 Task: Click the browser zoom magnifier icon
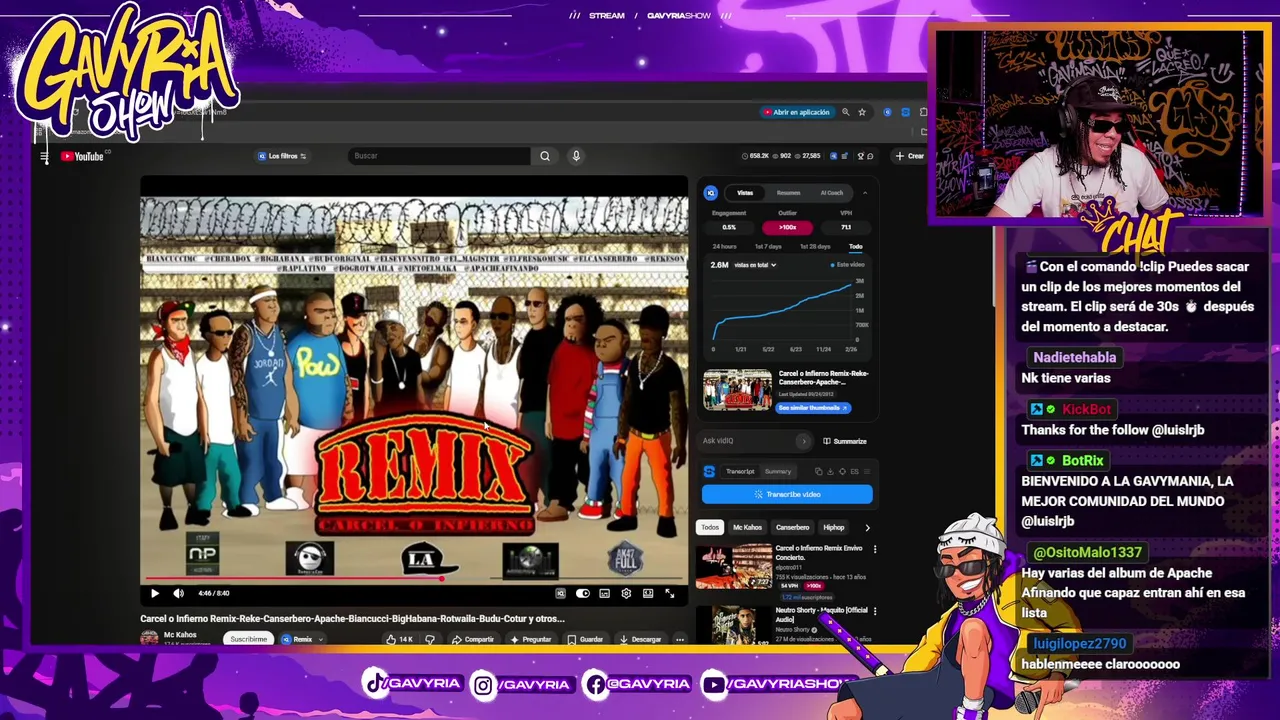click(845, 112)
